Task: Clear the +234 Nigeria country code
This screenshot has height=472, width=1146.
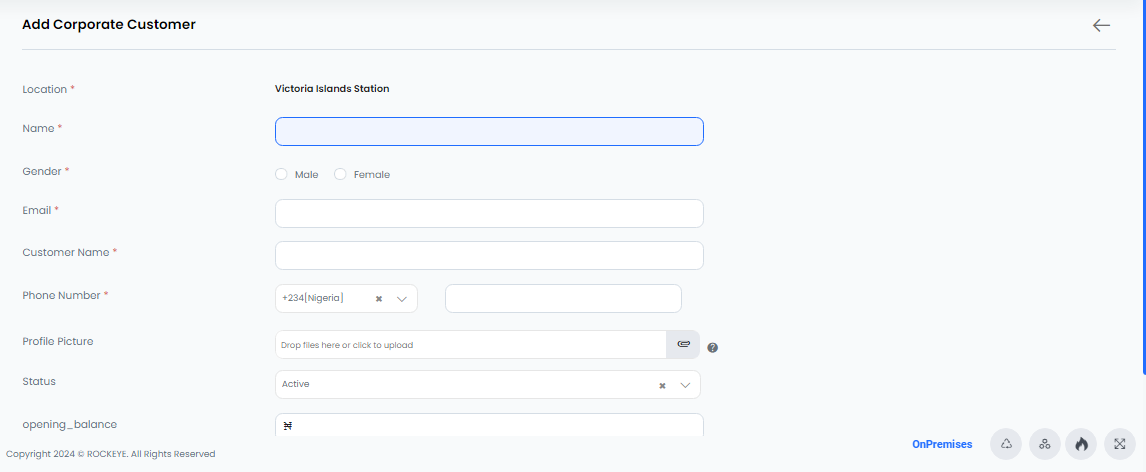Action: (379, 299)
